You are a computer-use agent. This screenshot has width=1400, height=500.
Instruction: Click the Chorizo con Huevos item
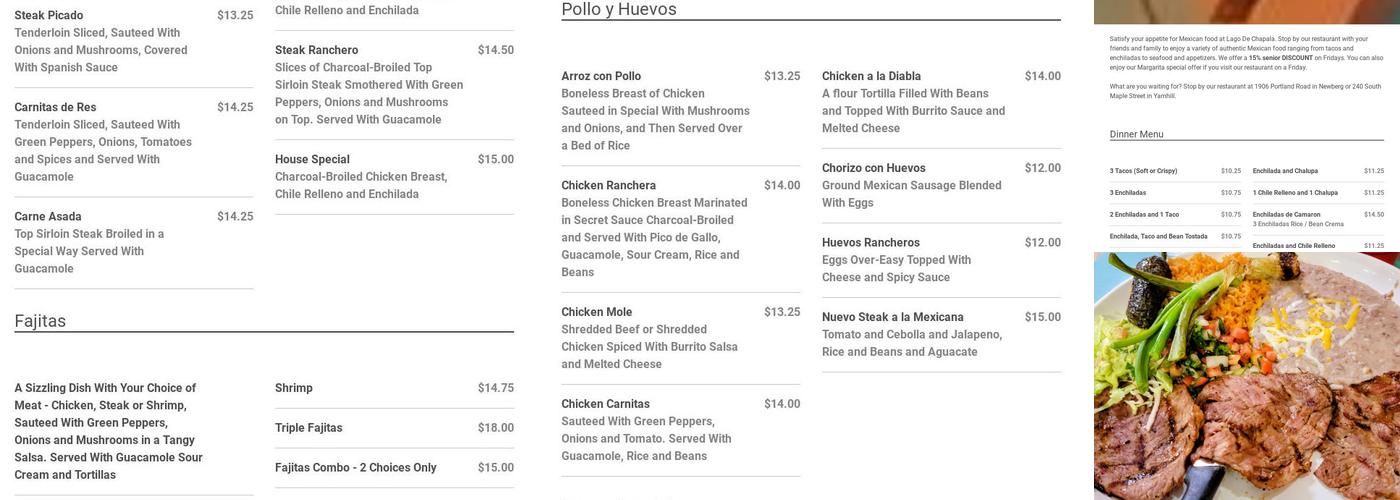[874, 168]
